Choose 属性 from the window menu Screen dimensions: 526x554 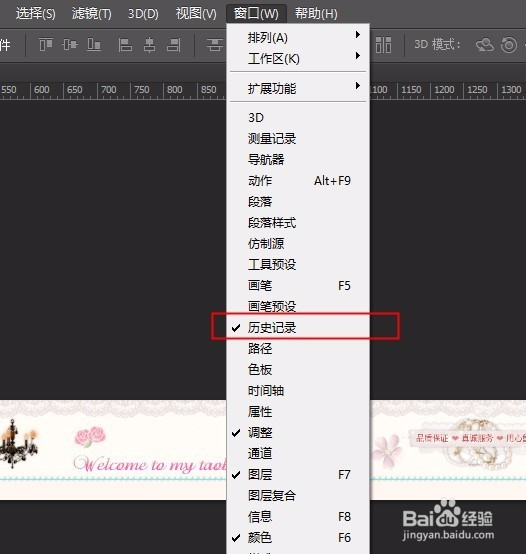coord(298,412)
